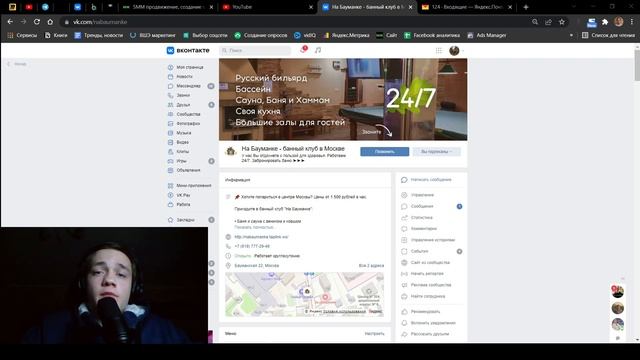
Task: Click Написать сообщение in community menu
Action: (x=427, y=180)
